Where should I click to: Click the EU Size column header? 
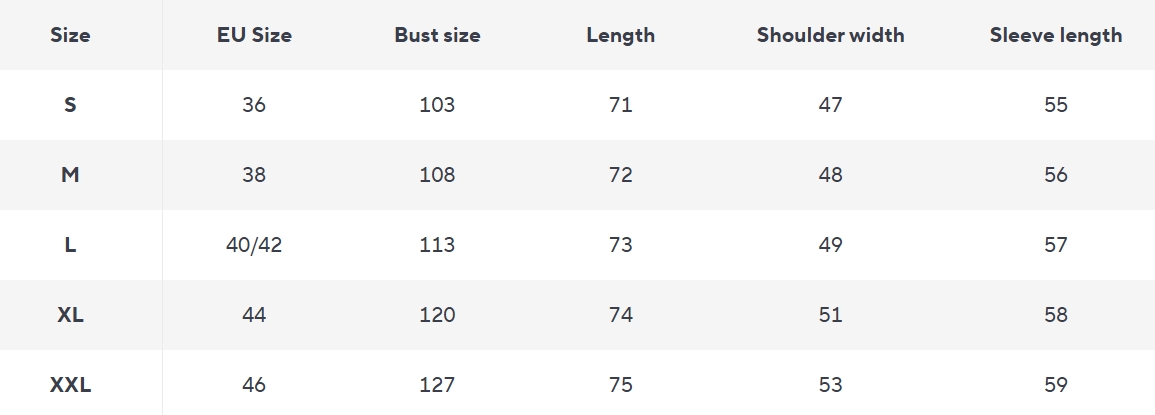254,35
